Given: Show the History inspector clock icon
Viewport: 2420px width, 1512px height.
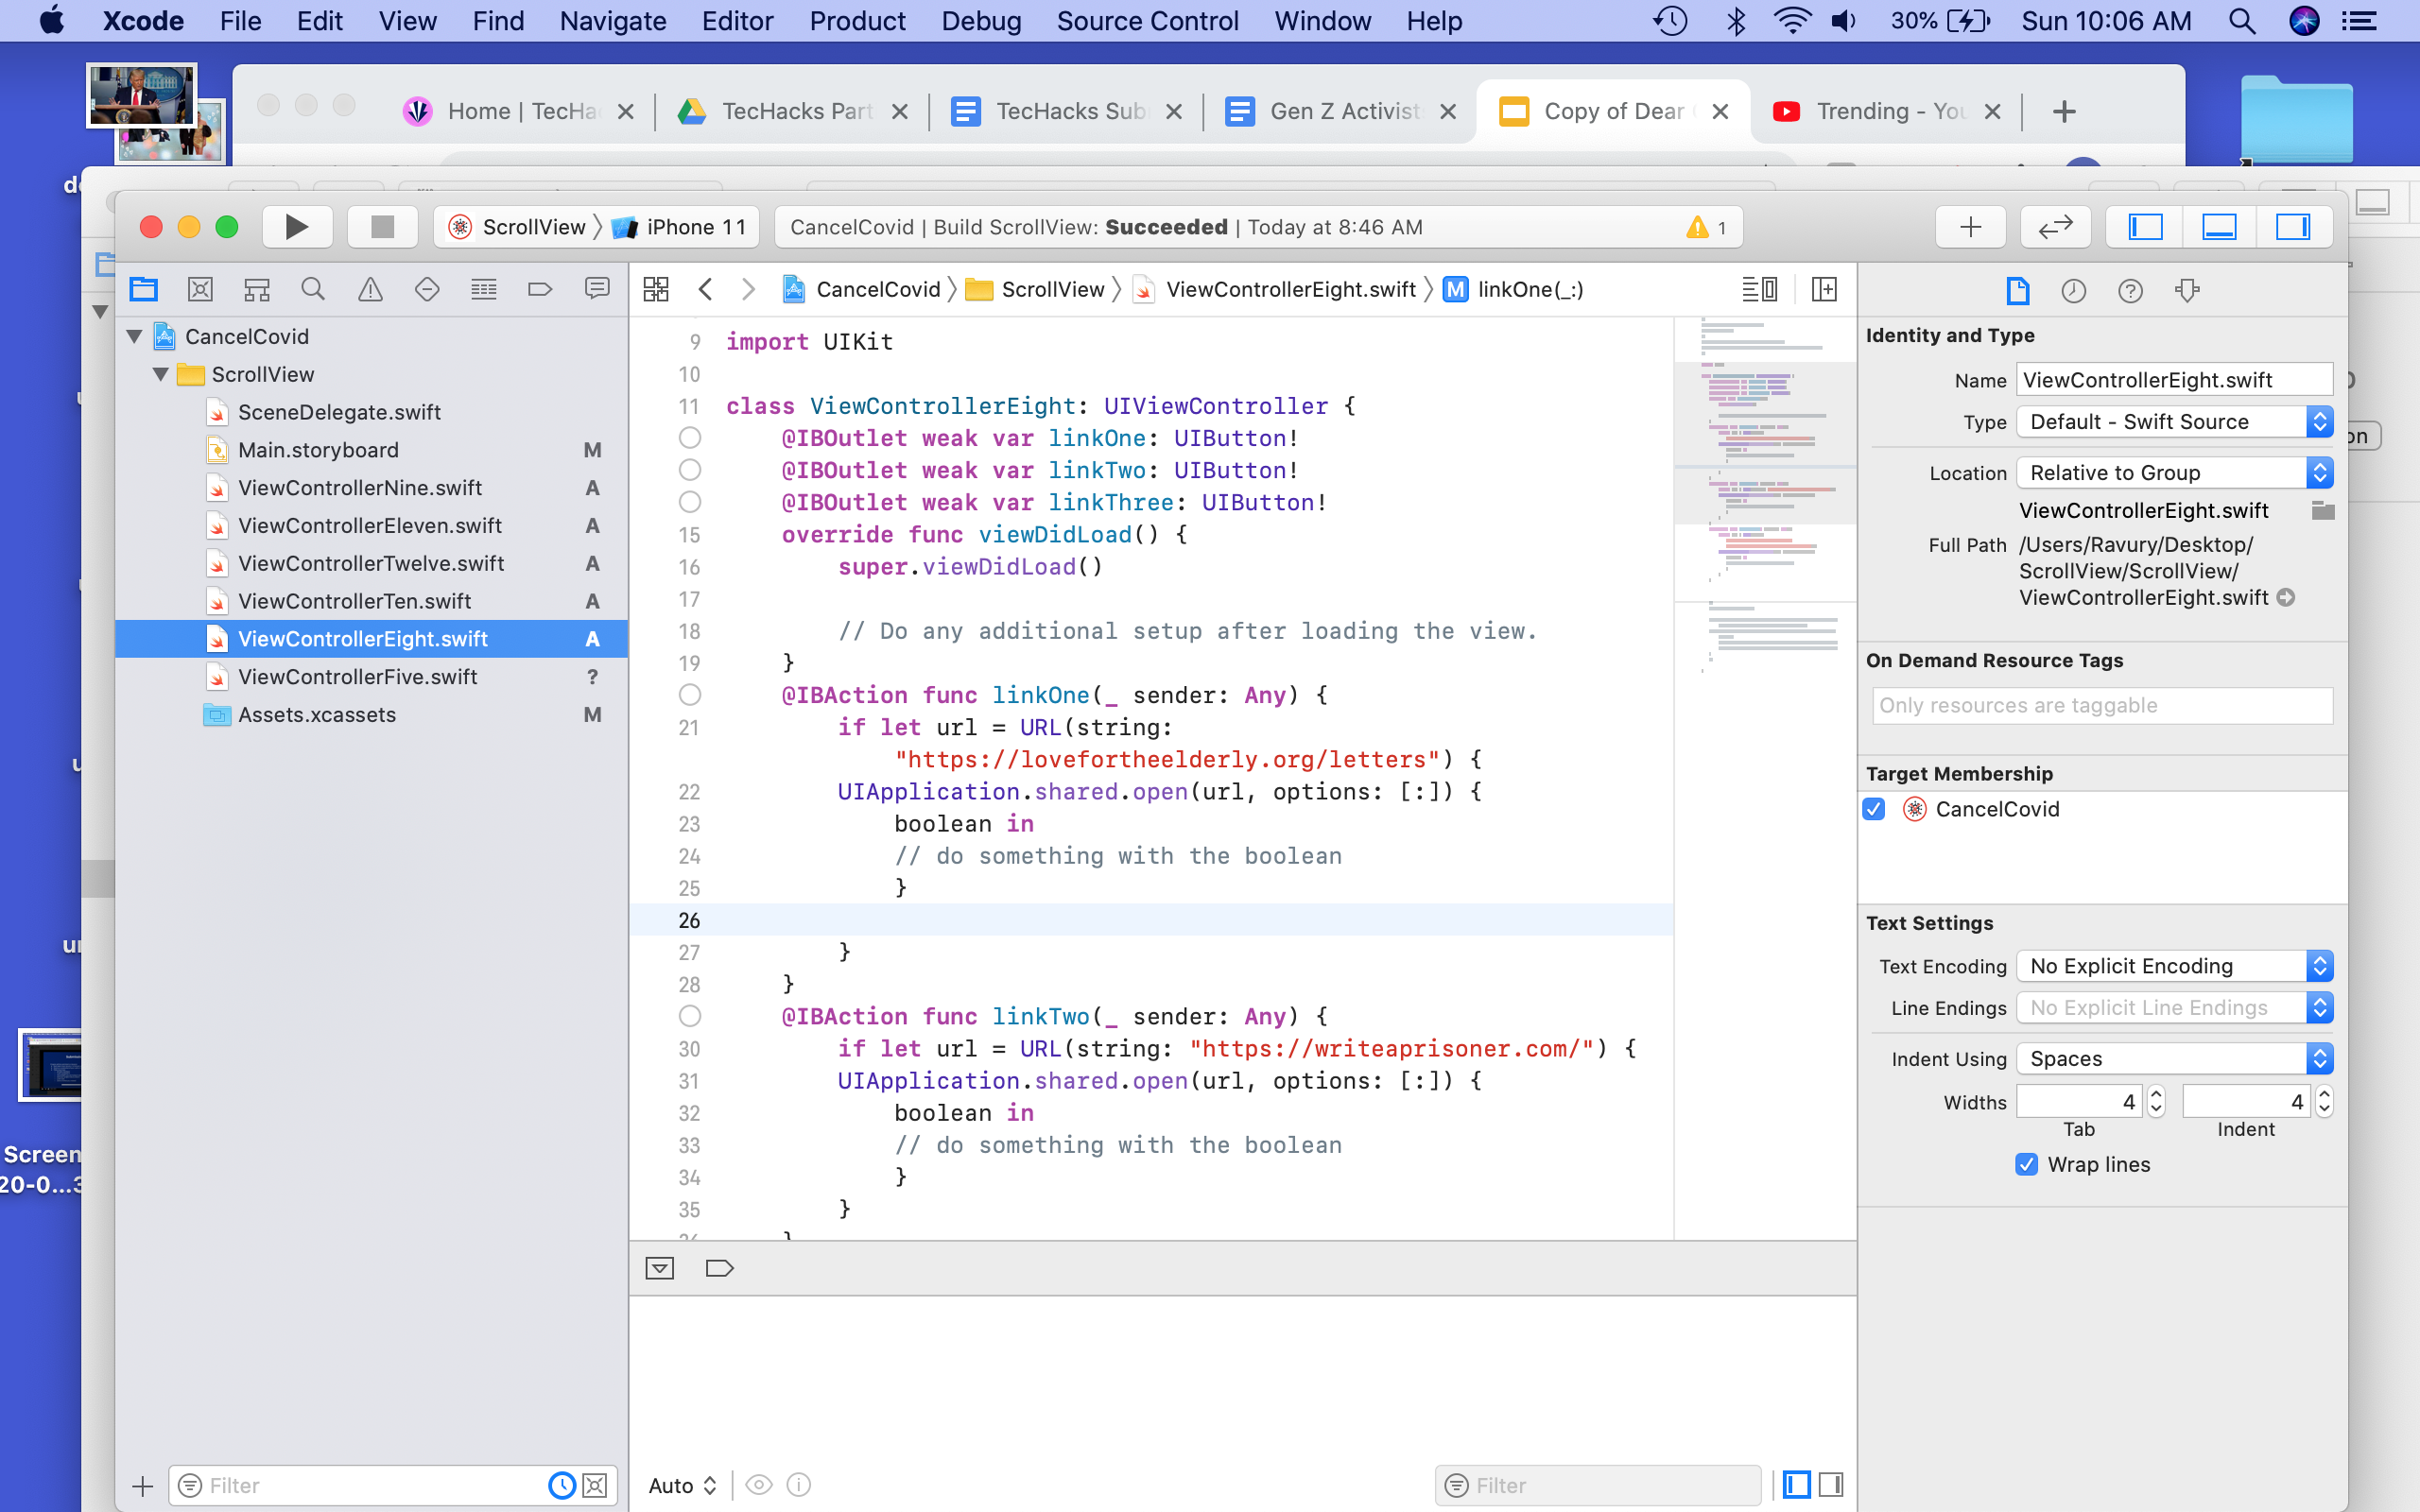Looking at the screenshot, I should coord(2073,291).
